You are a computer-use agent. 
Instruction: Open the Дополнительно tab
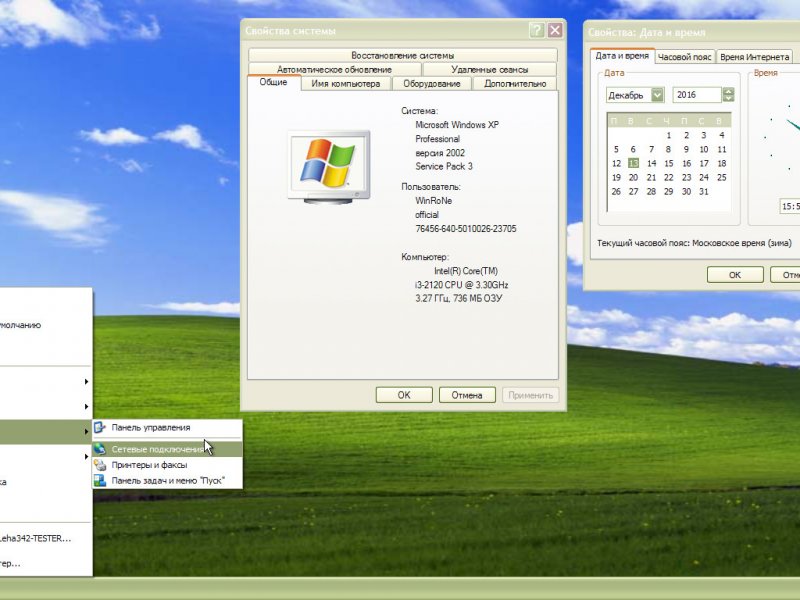[515, 84]
